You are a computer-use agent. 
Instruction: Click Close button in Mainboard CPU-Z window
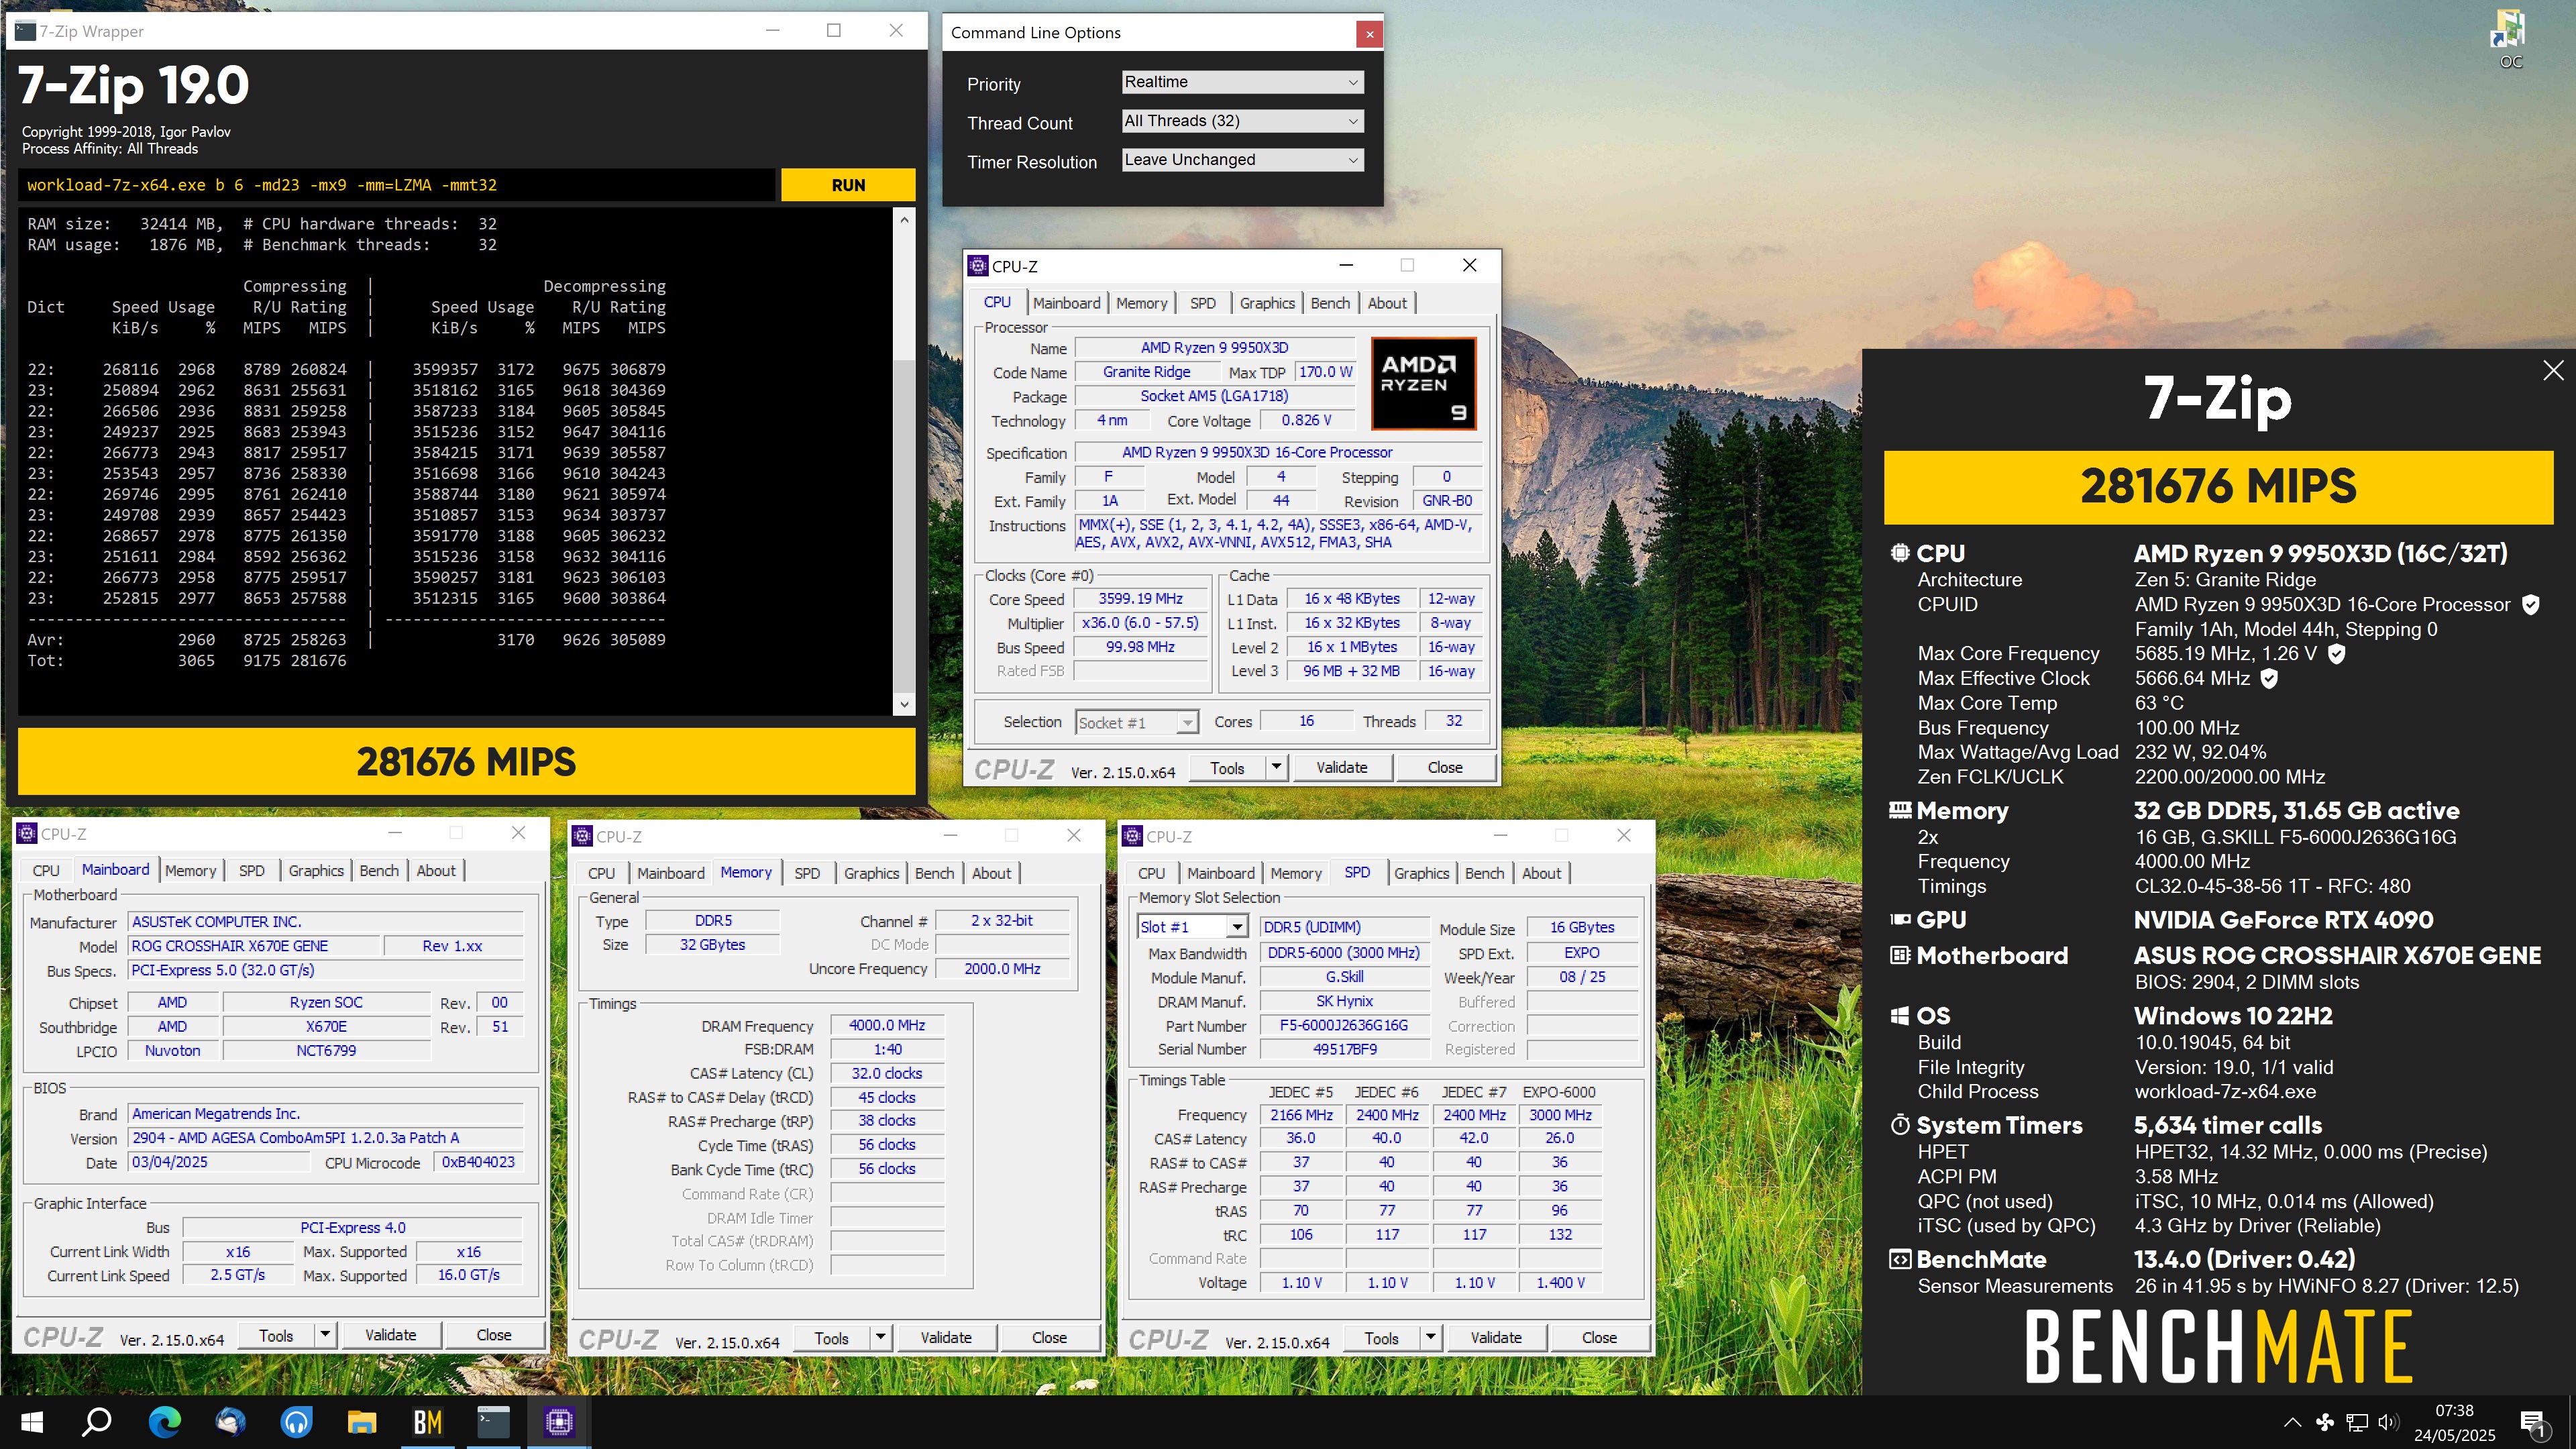(493, 1335)
